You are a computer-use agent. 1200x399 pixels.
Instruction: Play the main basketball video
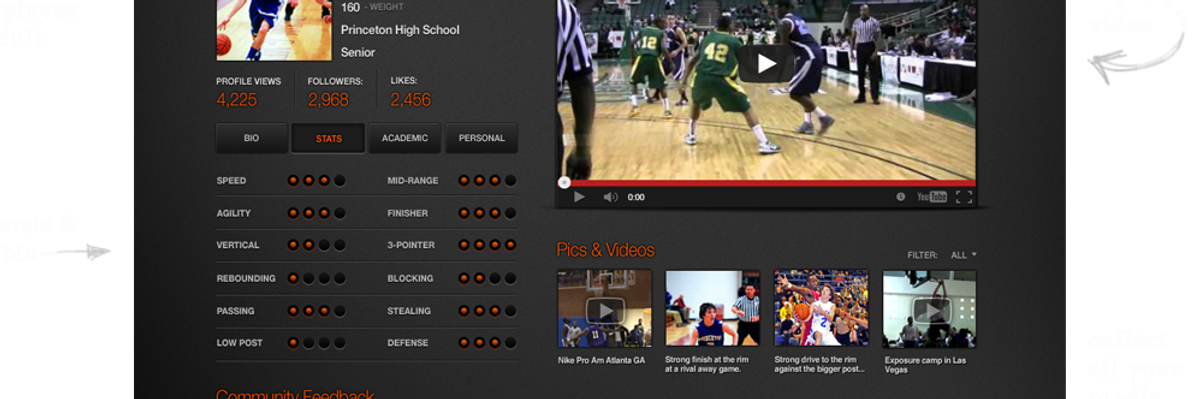(766, 64)
